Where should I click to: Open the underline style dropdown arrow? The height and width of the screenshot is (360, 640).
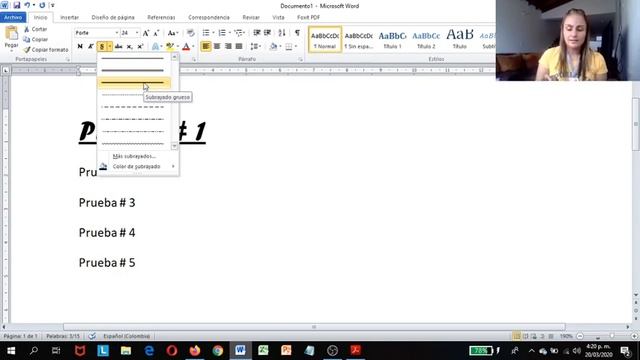tap(109, 47)
